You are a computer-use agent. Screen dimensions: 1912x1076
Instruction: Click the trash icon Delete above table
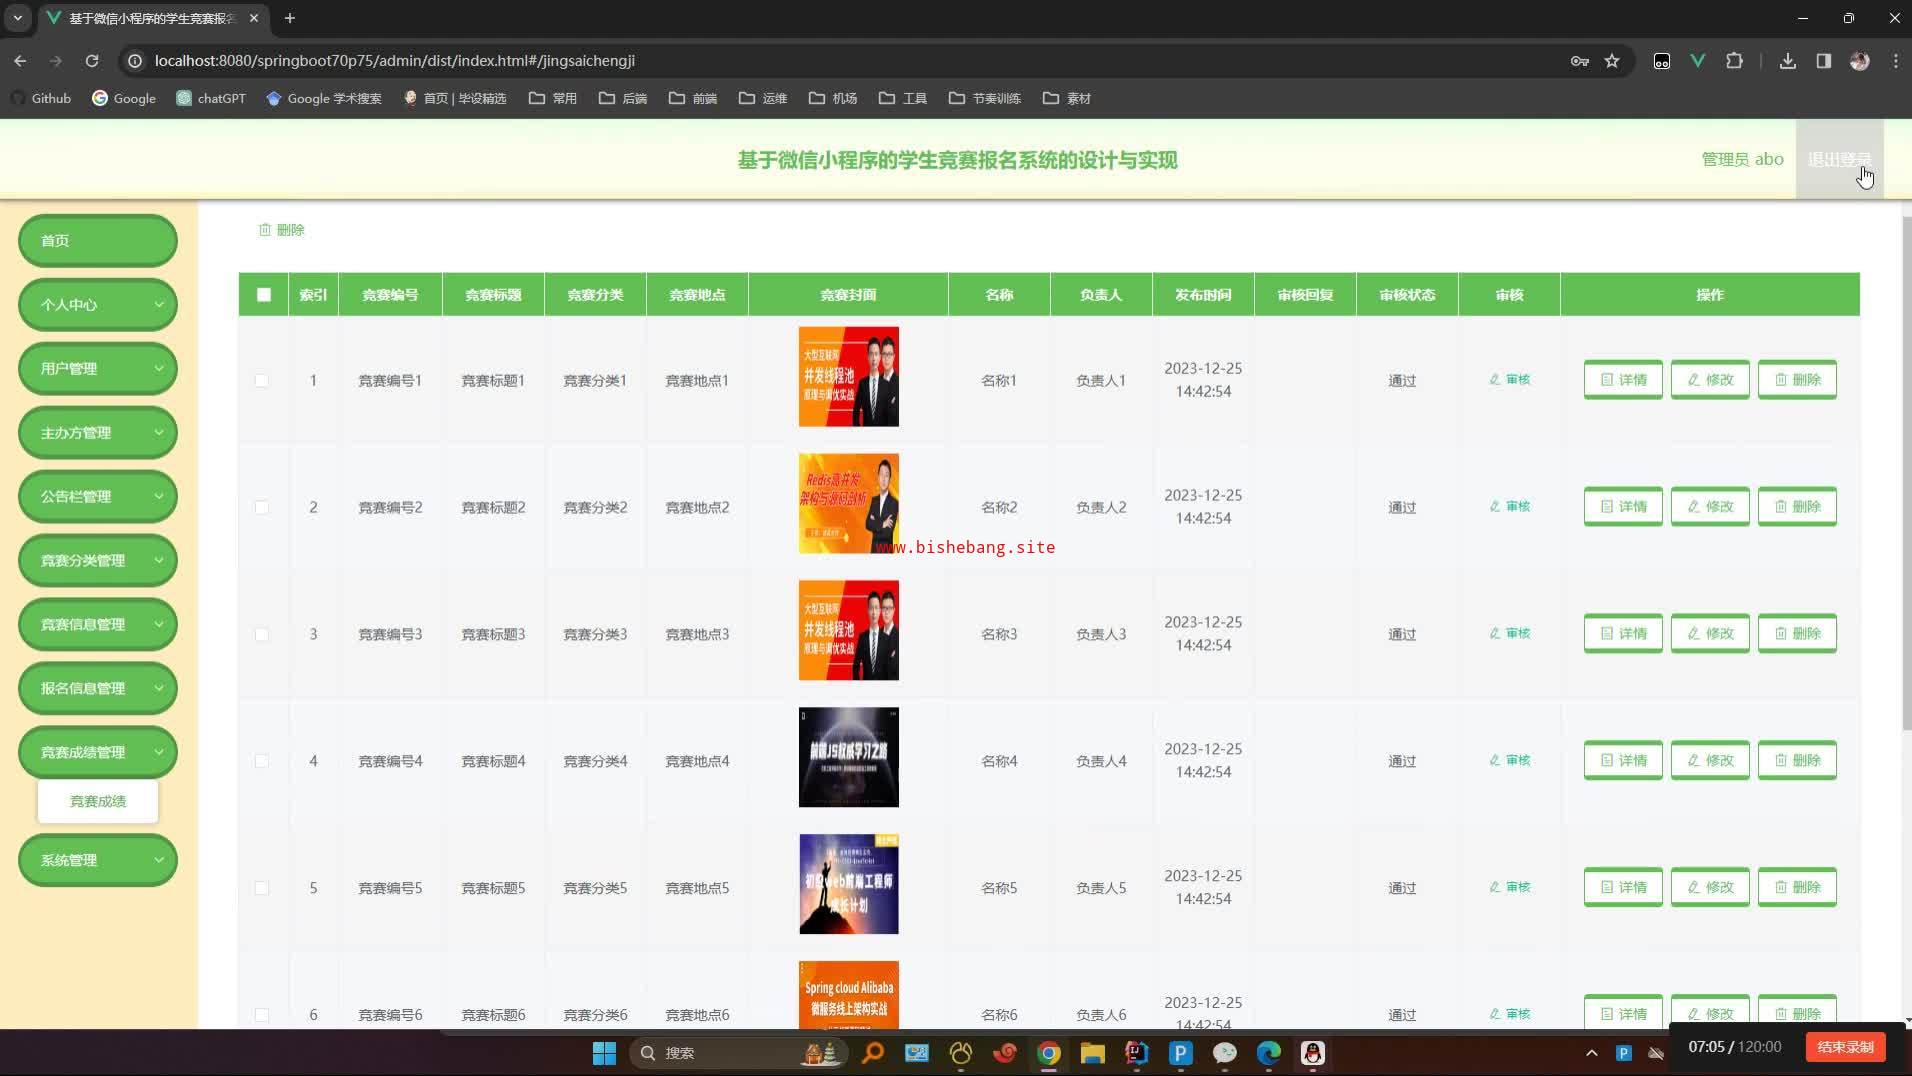coord(281,230)
